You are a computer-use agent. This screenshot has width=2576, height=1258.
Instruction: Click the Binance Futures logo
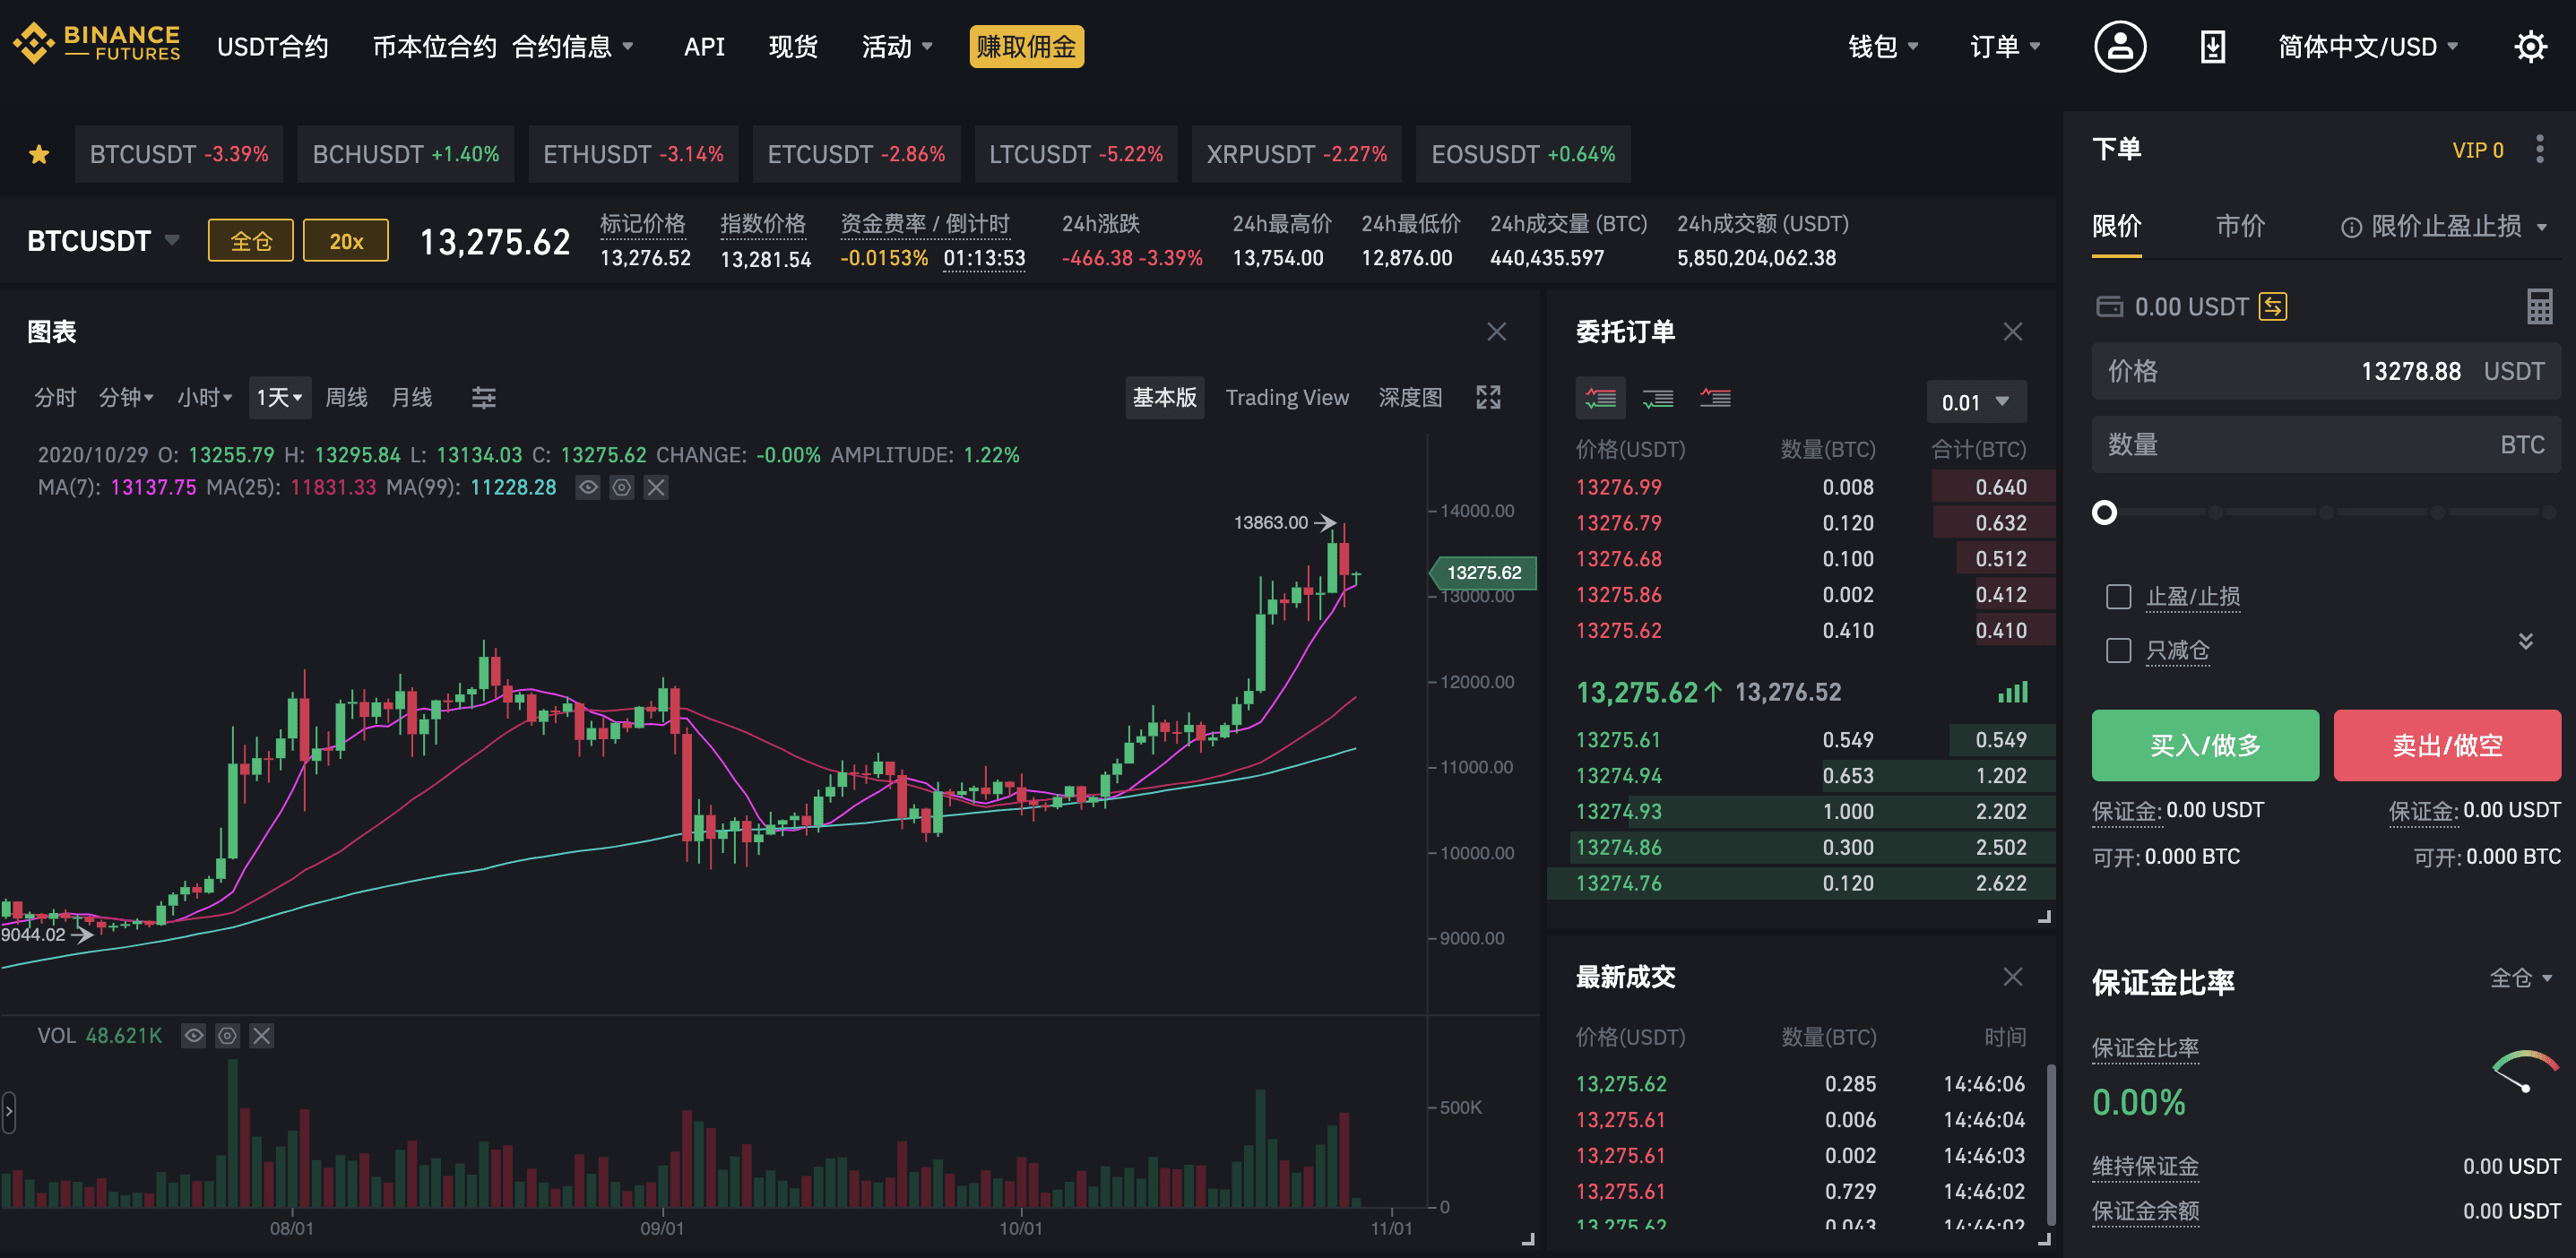click(97, 44)
